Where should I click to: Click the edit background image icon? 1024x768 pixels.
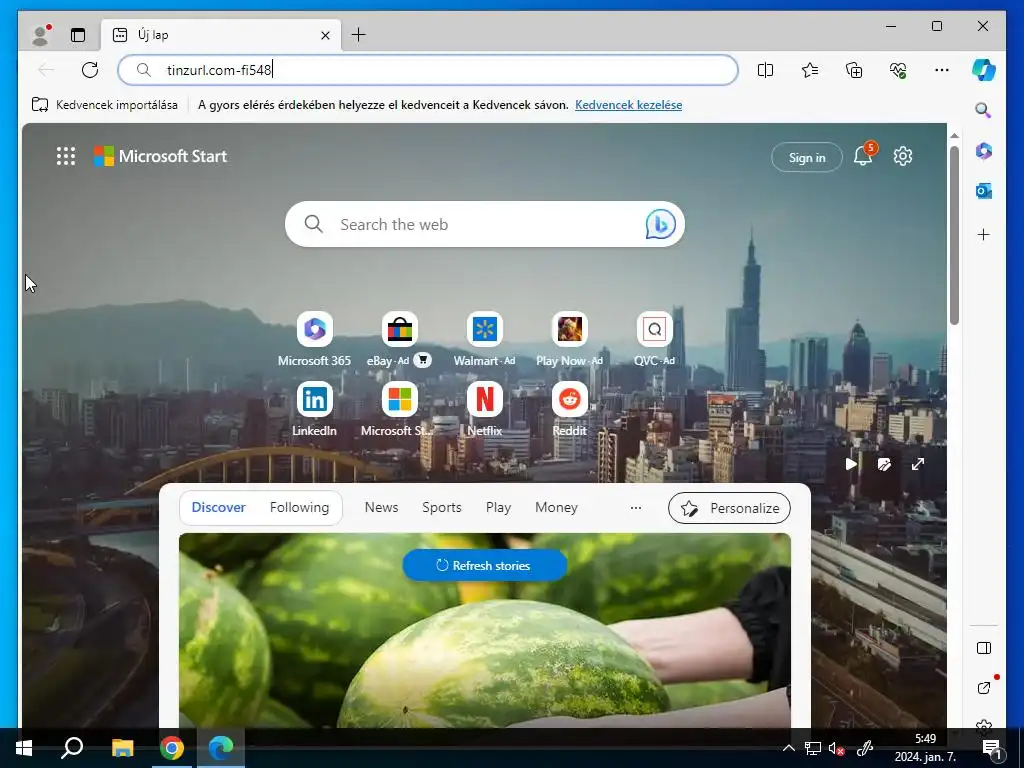pos(884,464)
